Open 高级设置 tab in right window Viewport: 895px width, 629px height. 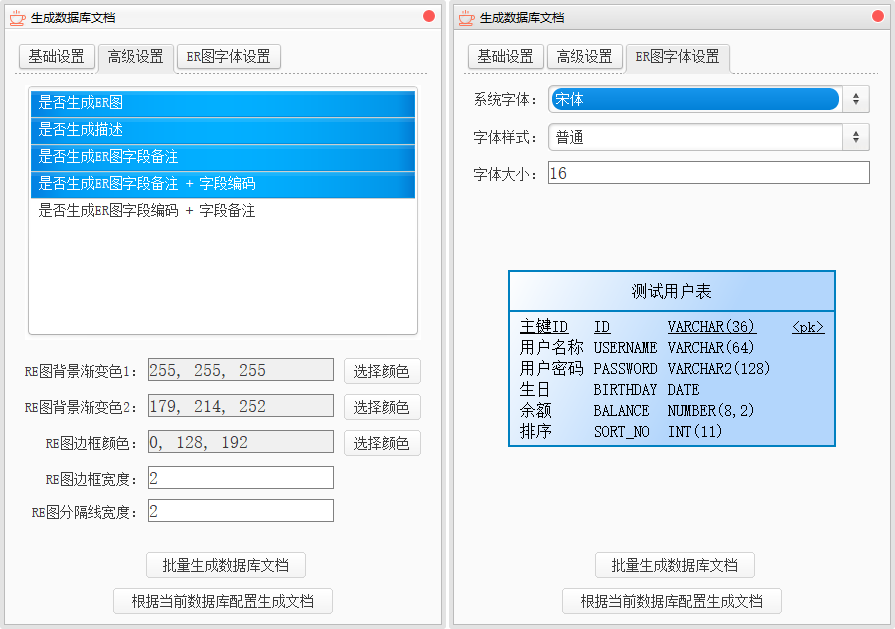pyautogui.click(x=584, y=57)
